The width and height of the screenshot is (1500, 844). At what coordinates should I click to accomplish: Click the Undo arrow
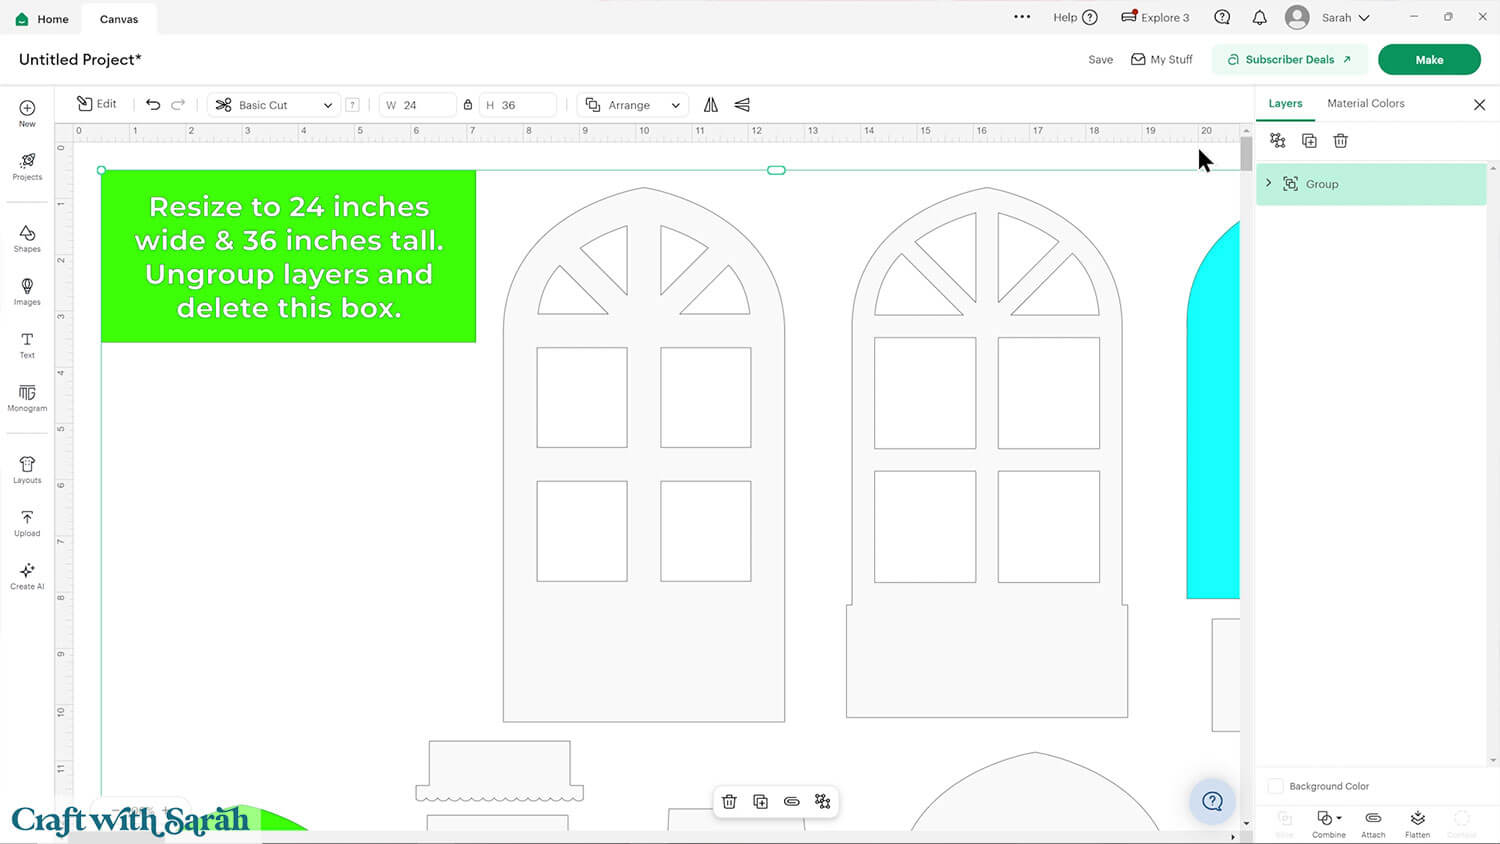tap(153, 105)
